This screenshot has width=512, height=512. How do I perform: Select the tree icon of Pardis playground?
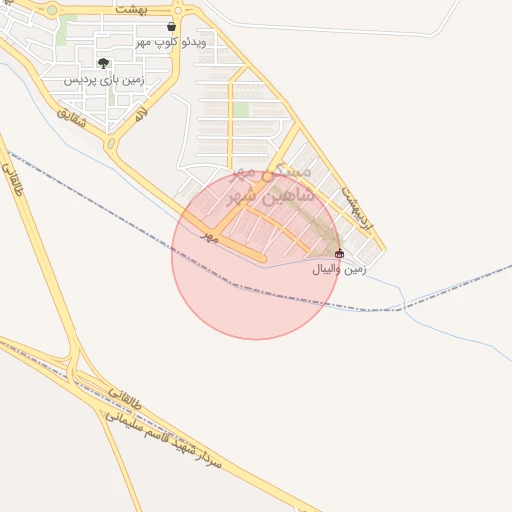103,63
